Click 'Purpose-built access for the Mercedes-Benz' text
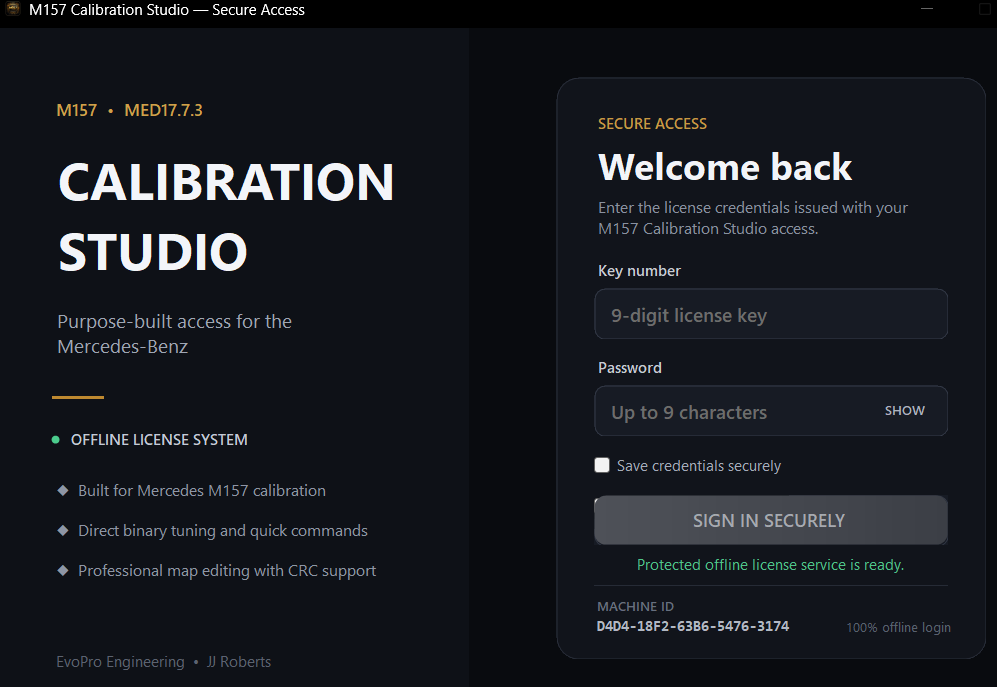The width and height of the screenshot is (997, 687). [174, 334]
